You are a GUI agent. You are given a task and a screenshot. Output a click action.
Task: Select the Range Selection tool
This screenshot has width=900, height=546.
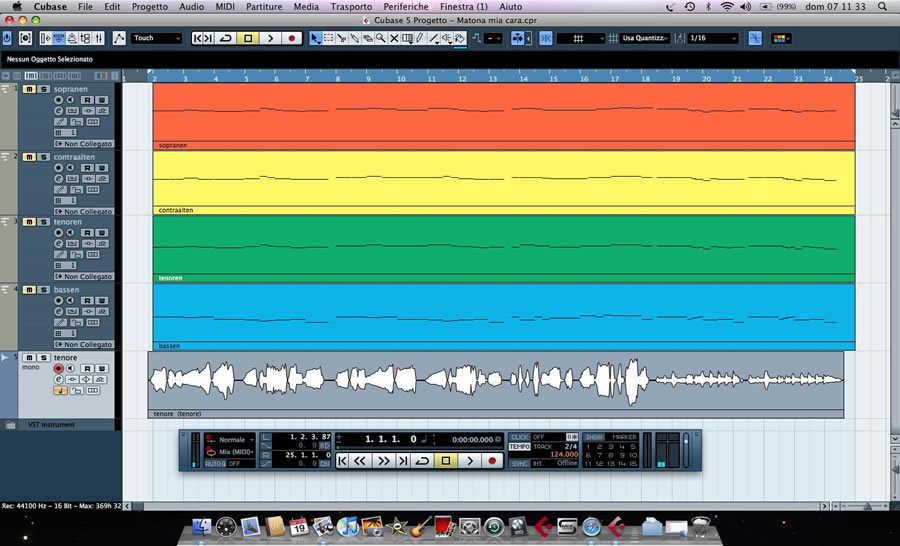pos(328,38)
